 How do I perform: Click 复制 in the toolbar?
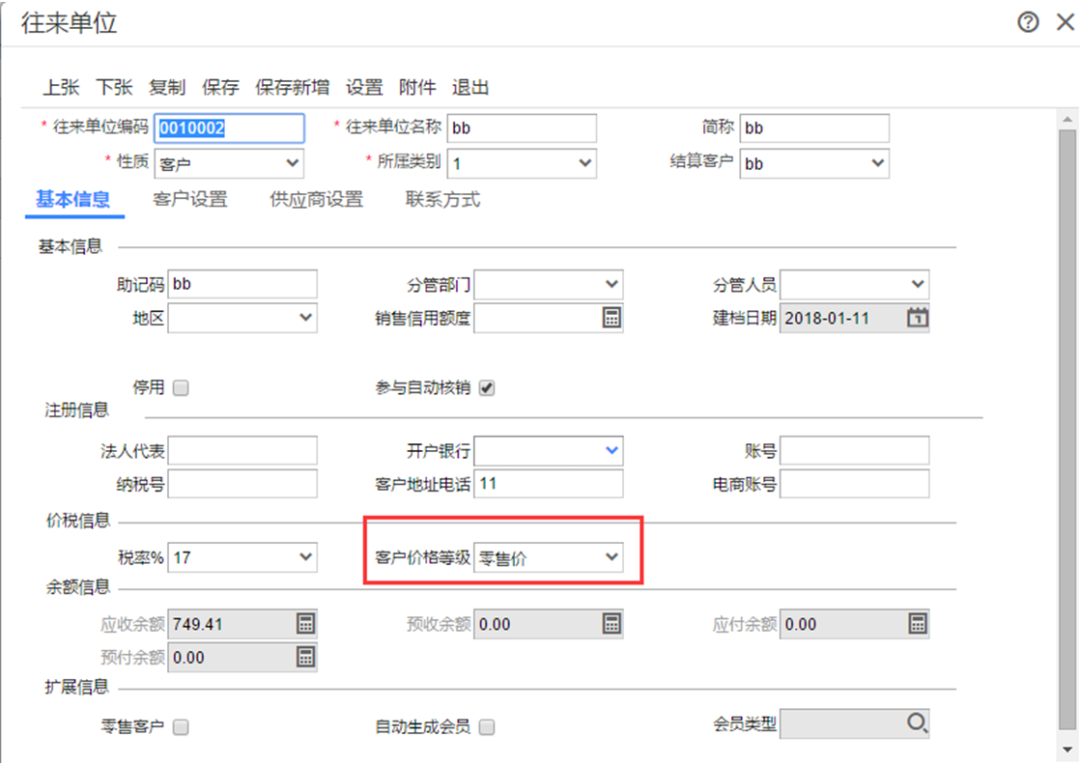tap(167, 87)
